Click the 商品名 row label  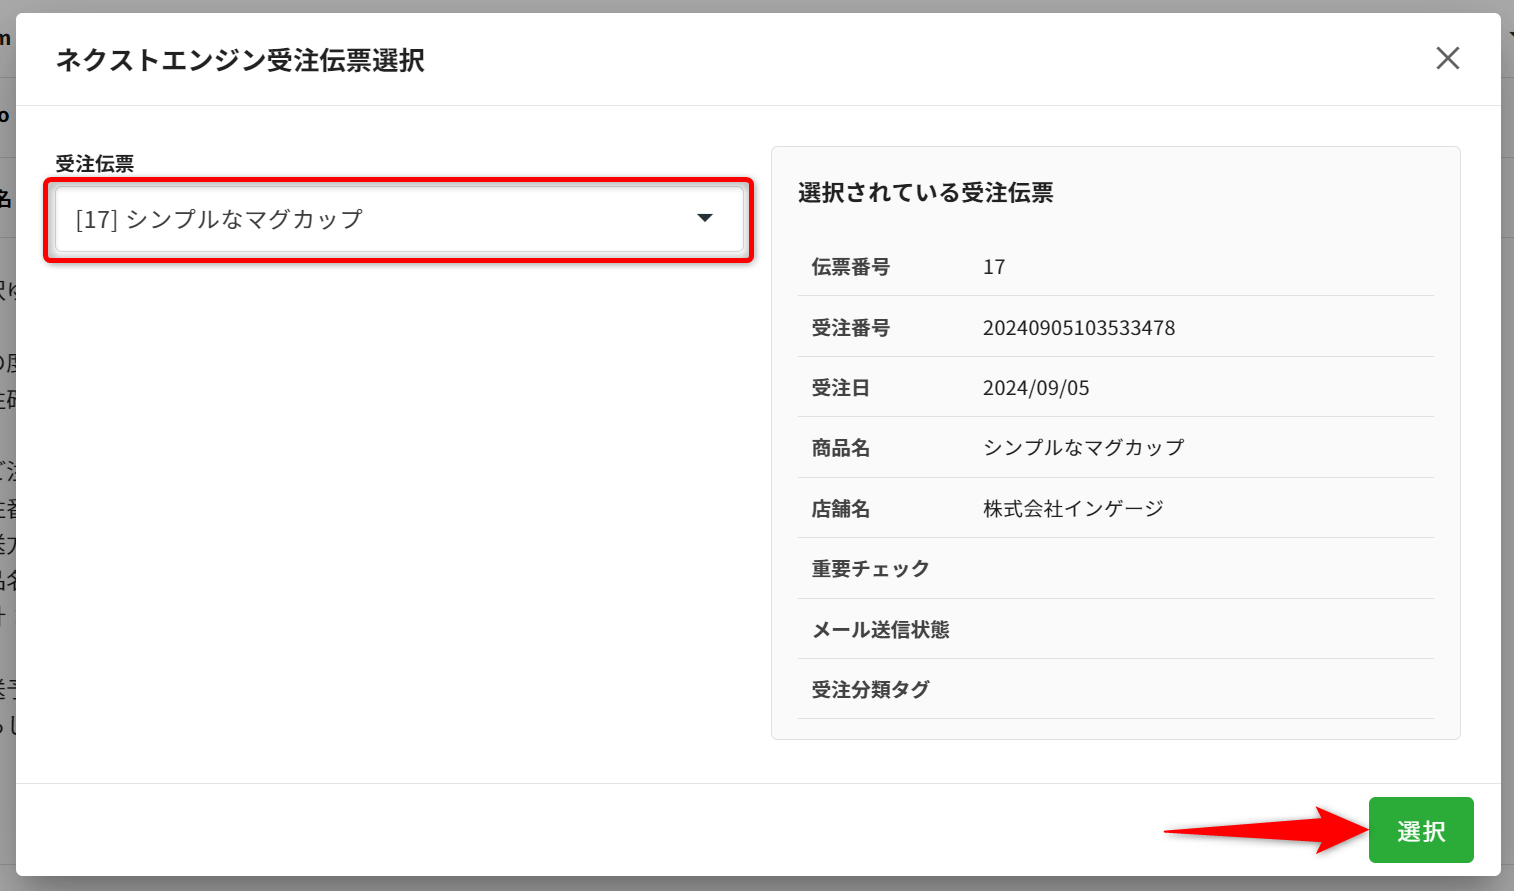pos(840,448)
